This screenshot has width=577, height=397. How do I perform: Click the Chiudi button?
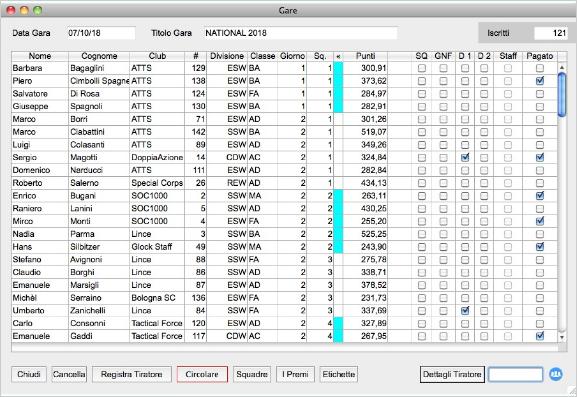pyautogui.click(x=29, y=374)
